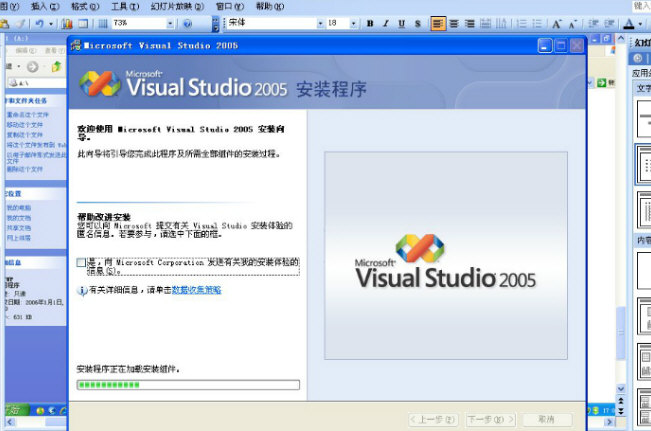Select Align Left paragraph icon
651x431 pixels.
click(438, 24)
